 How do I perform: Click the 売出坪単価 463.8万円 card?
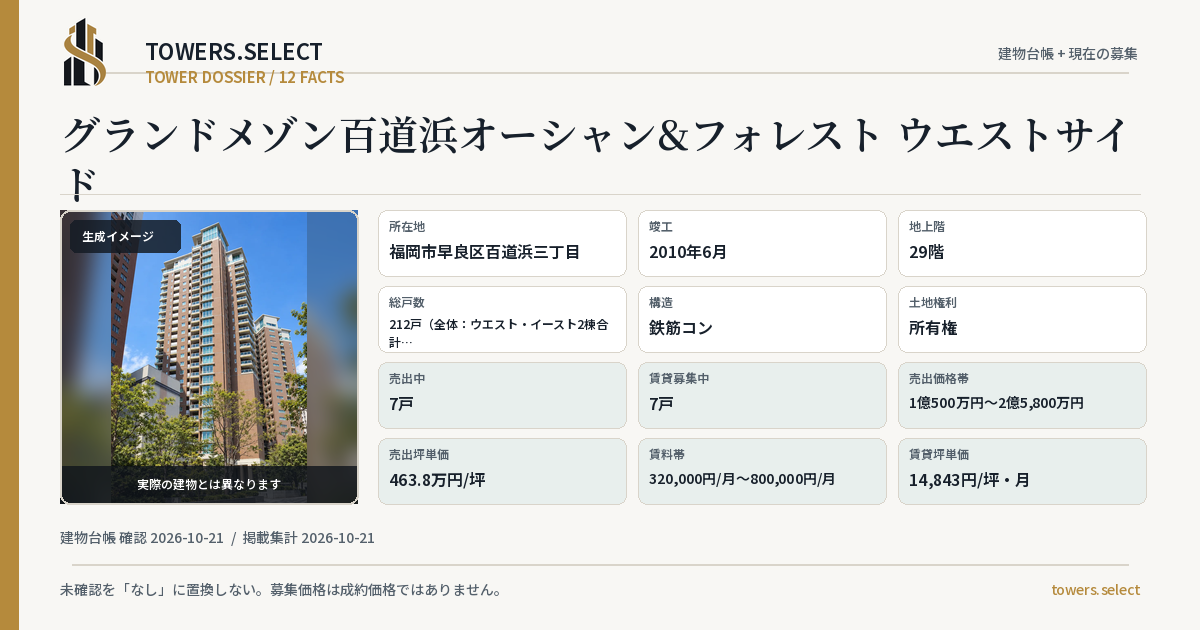point(502,471)
